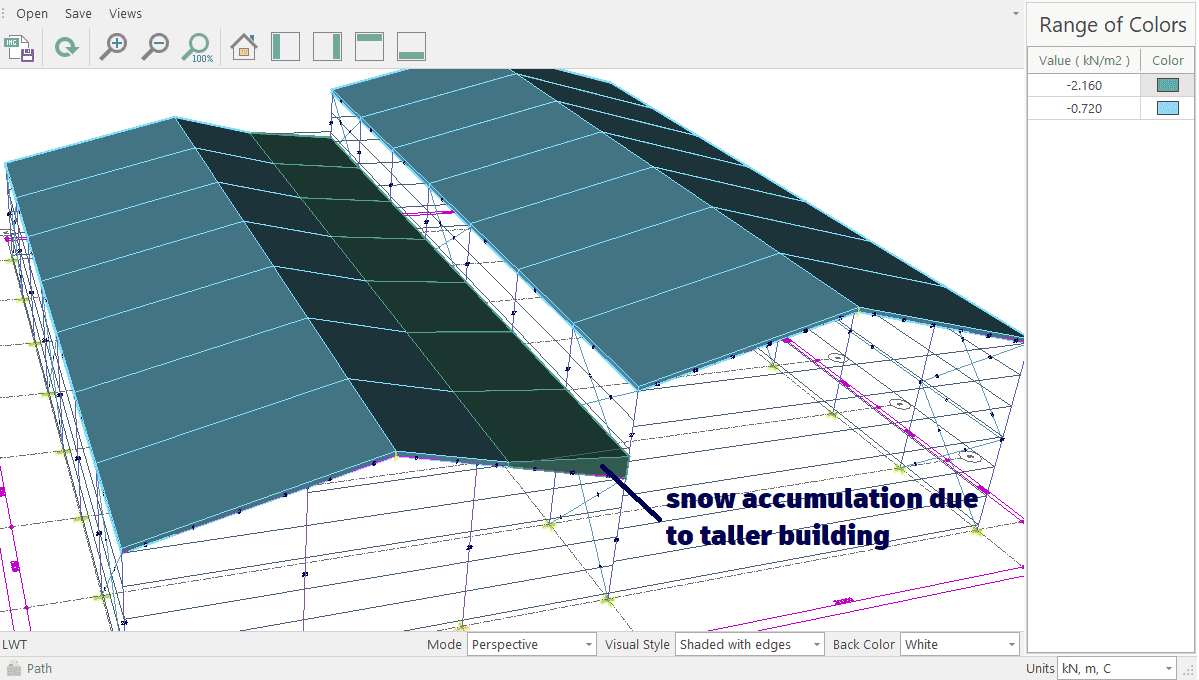Open the Views menu
Image resolution: width=1199 pixels, height=680 pixels.
pos(125,14)
